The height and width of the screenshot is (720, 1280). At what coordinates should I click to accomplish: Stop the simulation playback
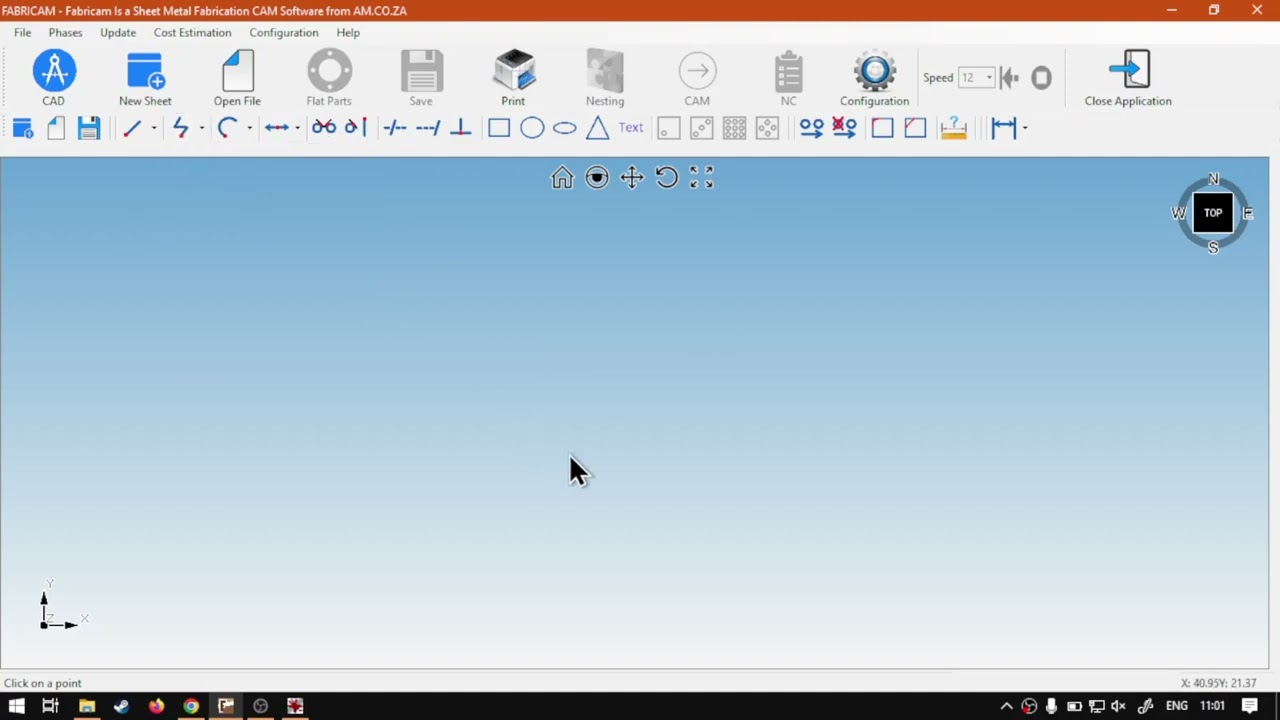pos(1042,78)
